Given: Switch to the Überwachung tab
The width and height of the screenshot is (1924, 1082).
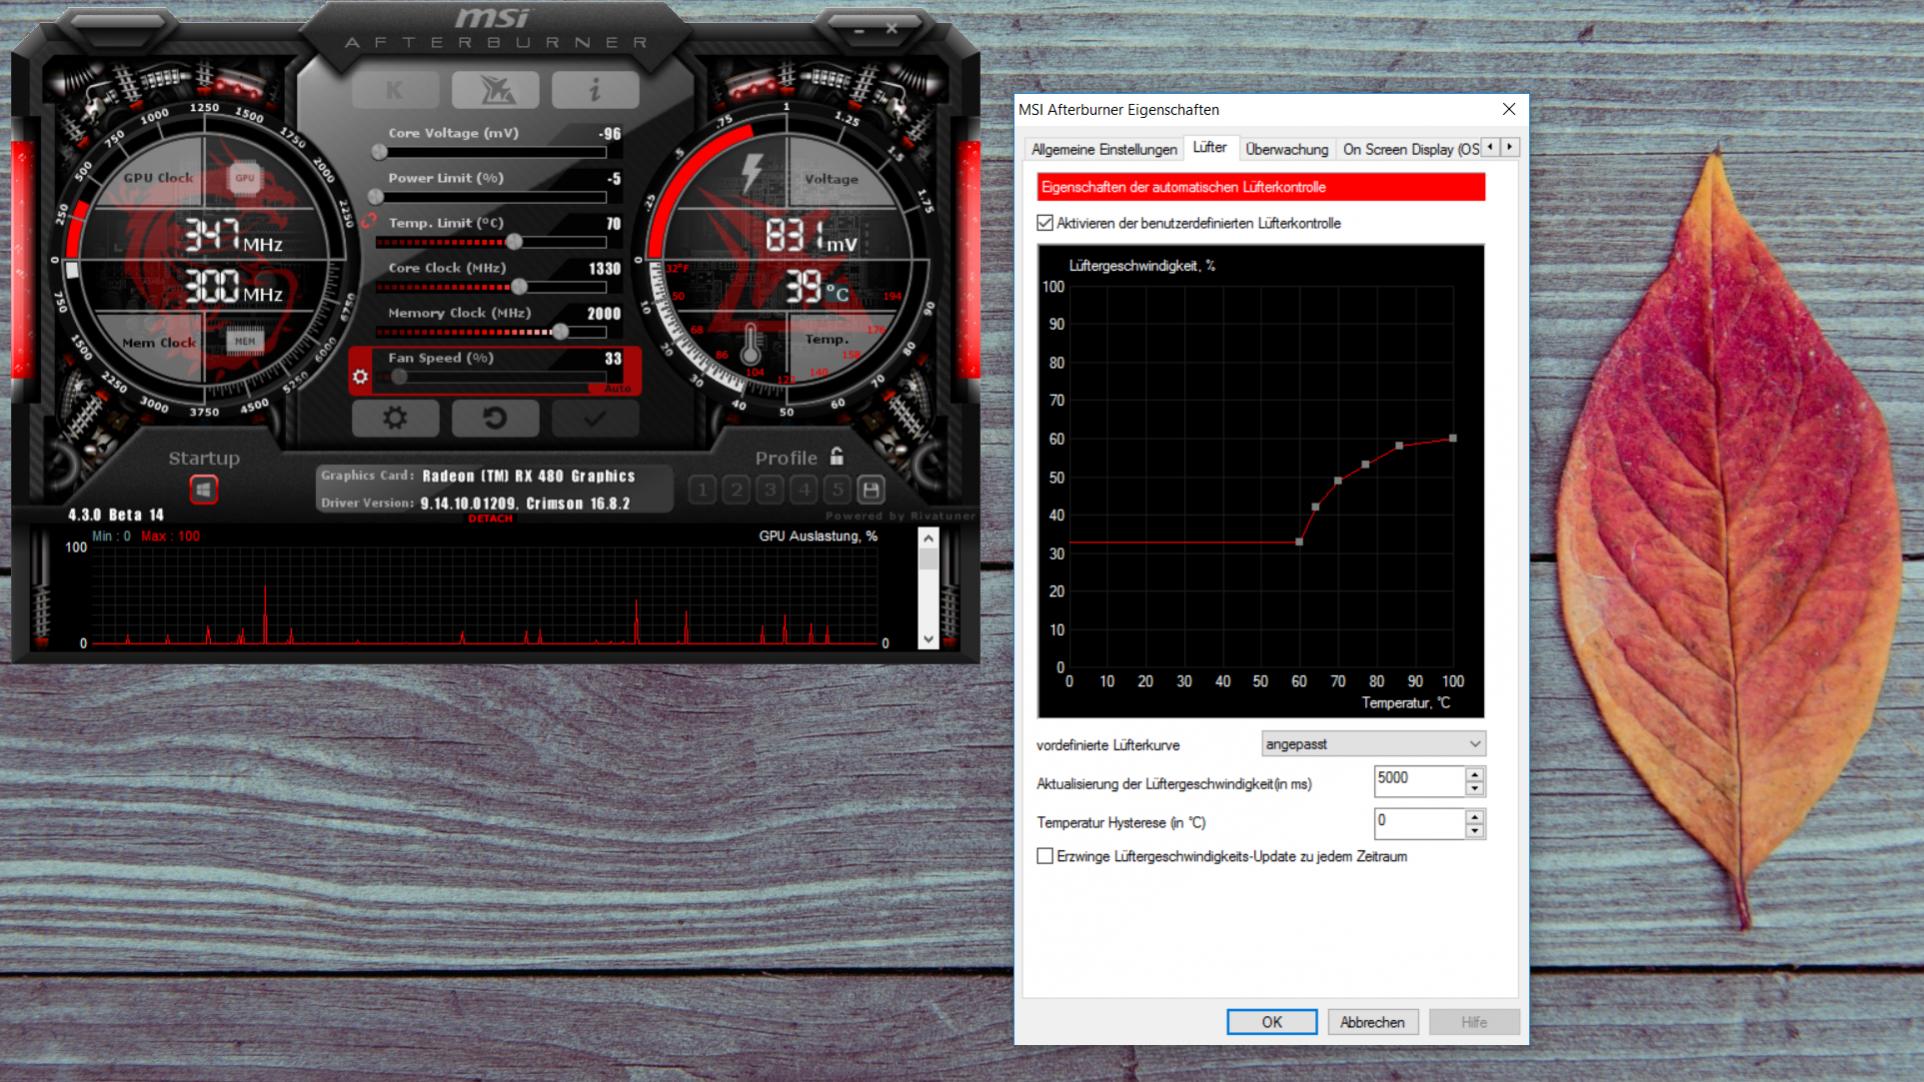Looking at the screenshot, I should pyautogui.click(x=1286, y=149).
